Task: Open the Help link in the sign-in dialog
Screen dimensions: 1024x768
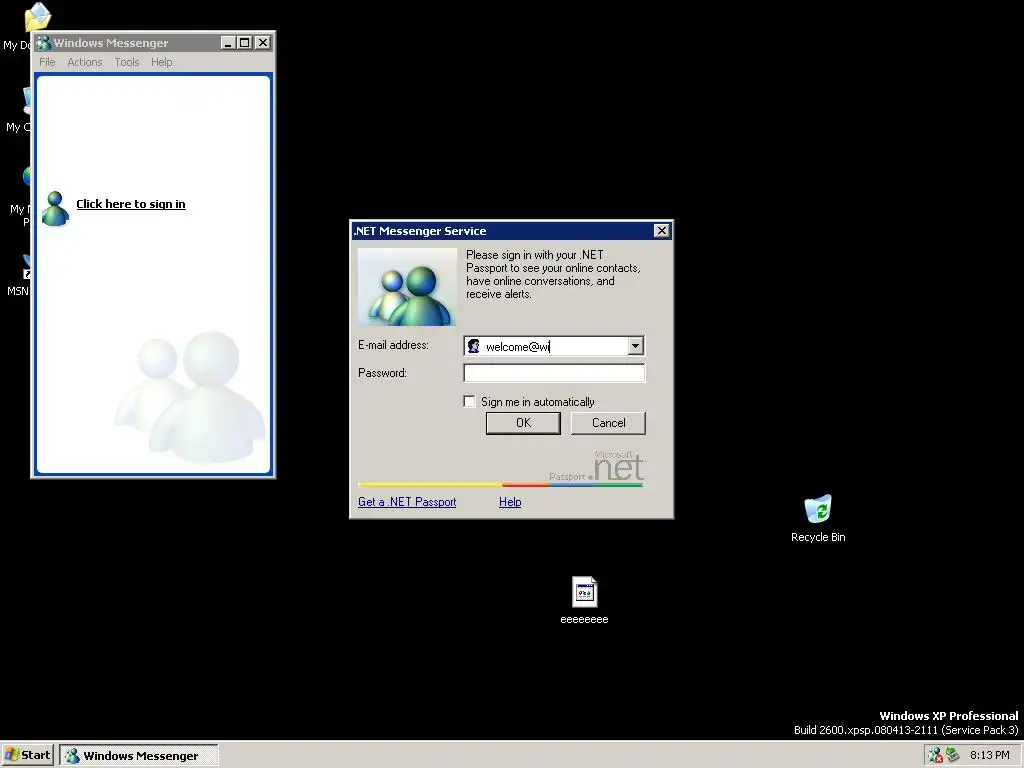Action: point(510,502)
